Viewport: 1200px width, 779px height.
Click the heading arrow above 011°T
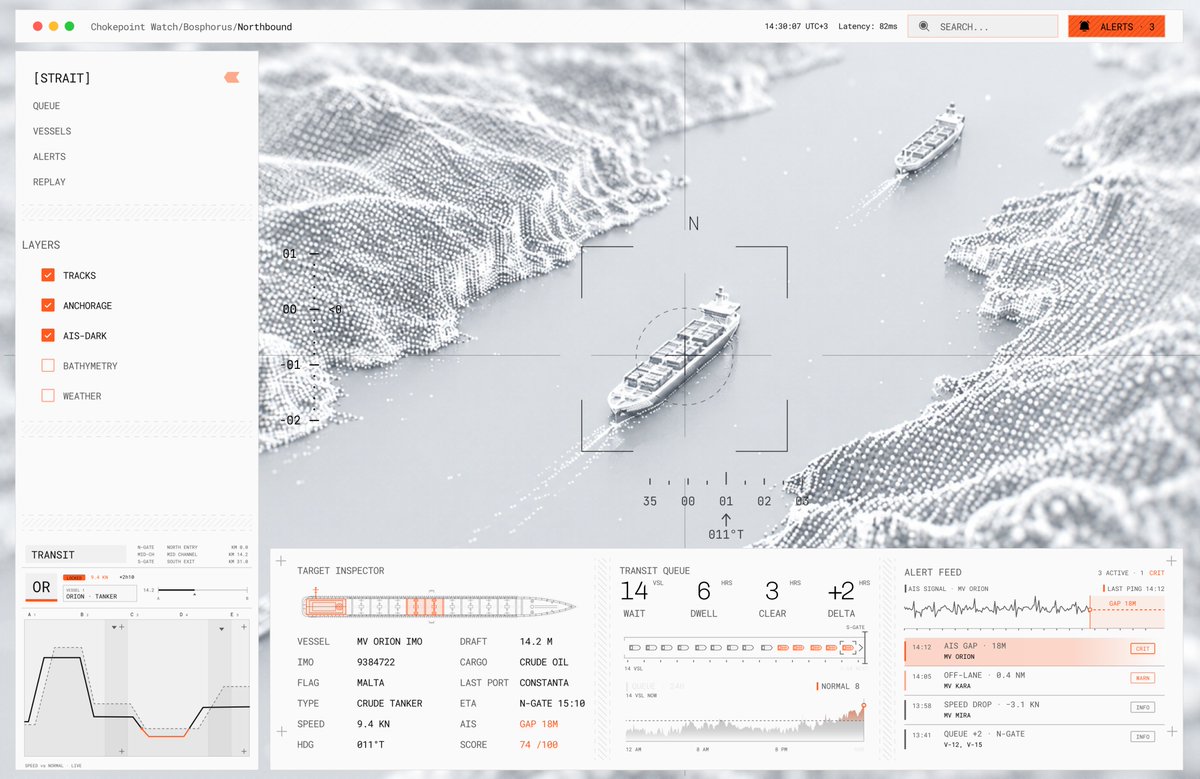(726, 519)
